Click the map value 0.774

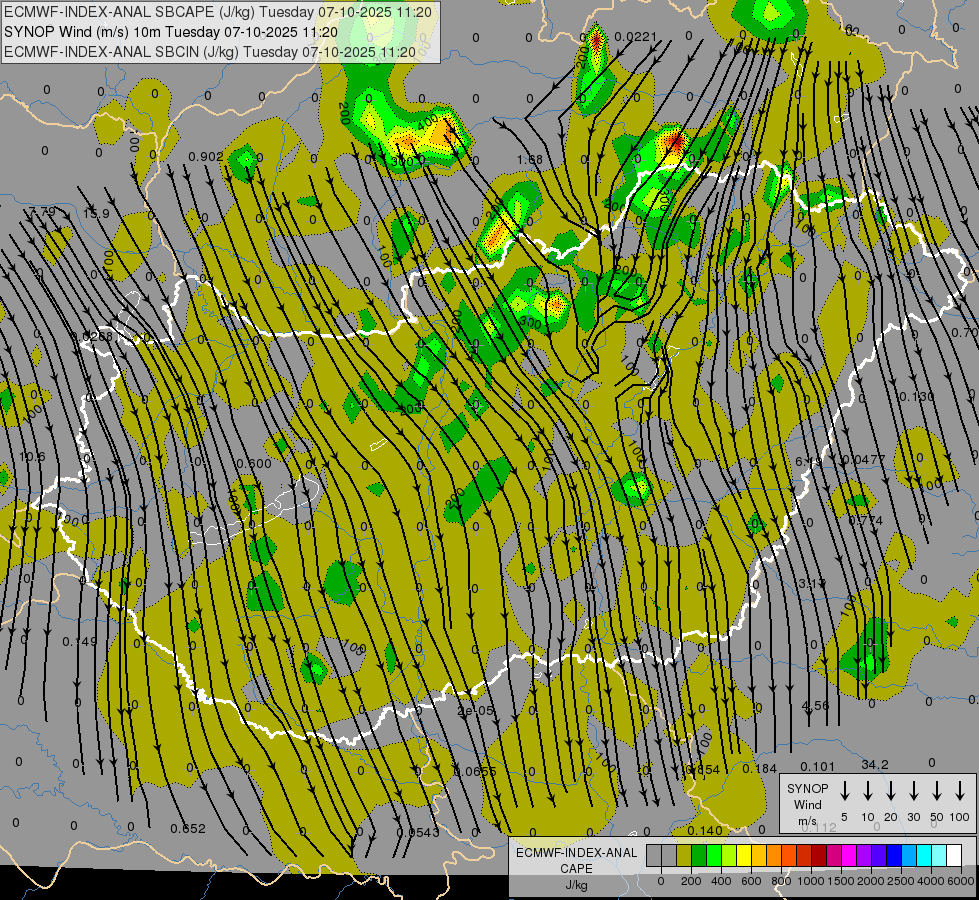coord(865,520)
